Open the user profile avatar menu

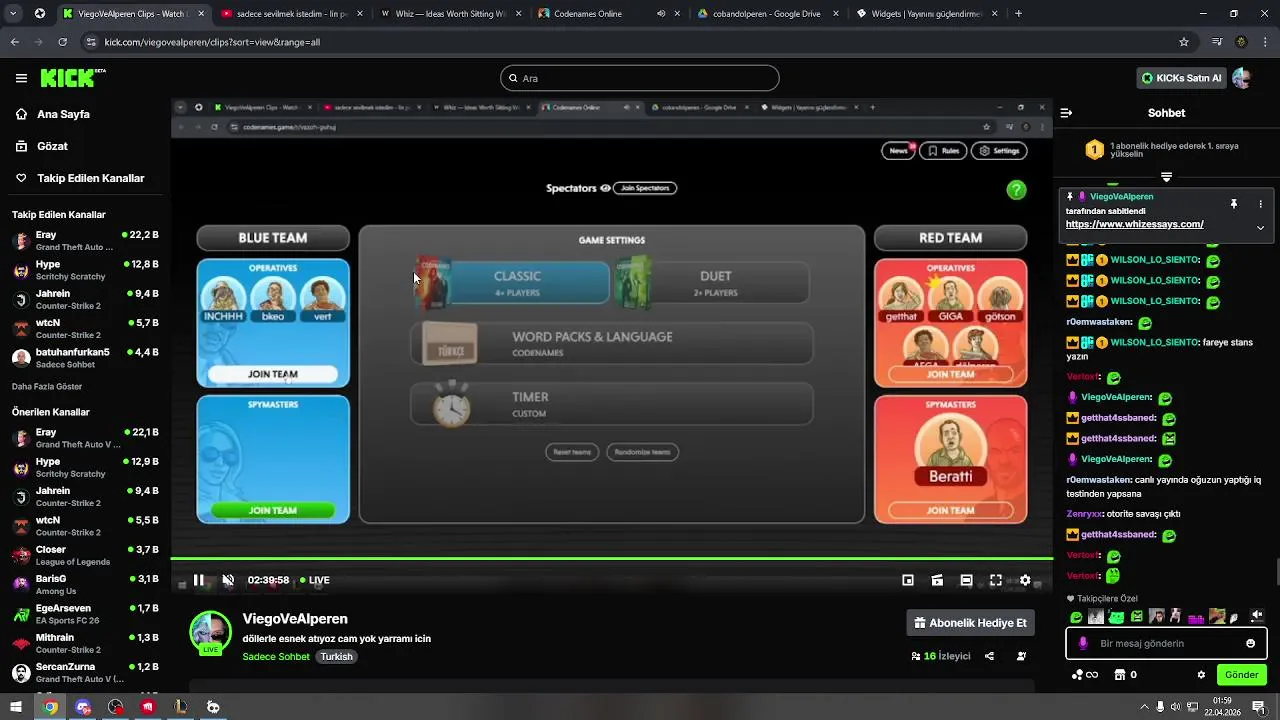tap(1242, 78)
